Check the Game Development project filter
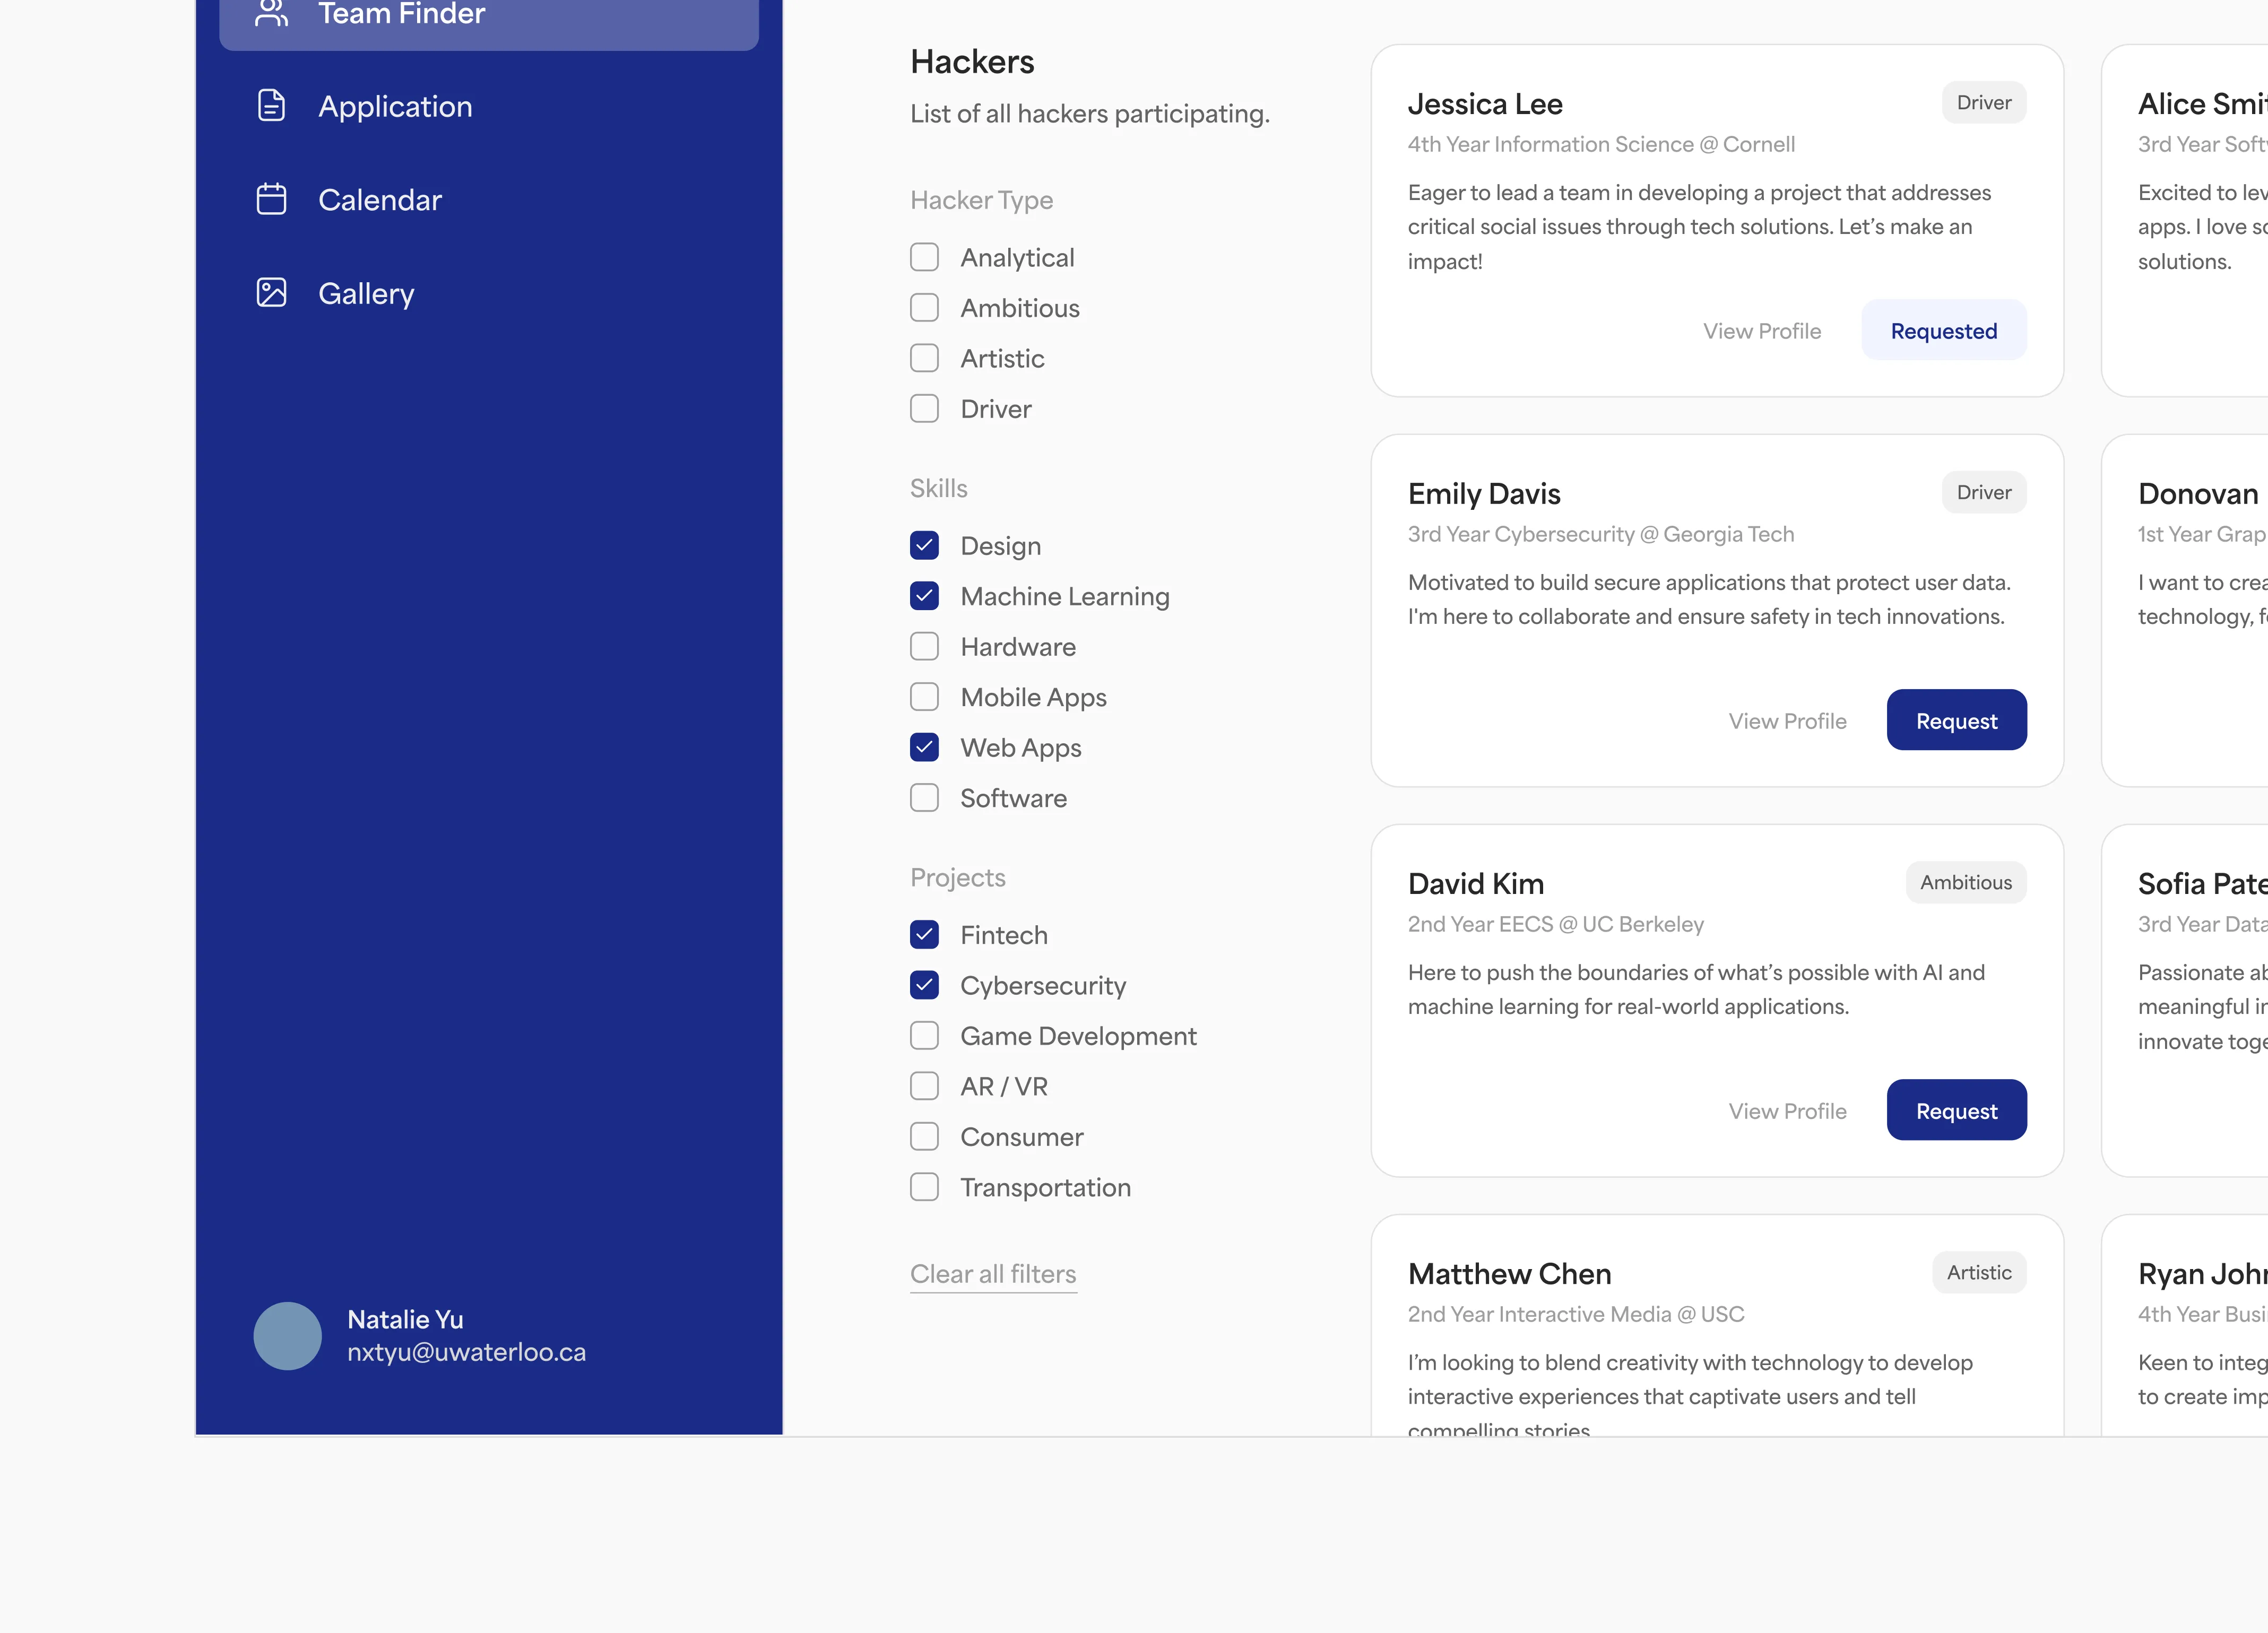The width and height of the screenshot is (2268, 1633). pyautogui.click(x=924, y=1036)
